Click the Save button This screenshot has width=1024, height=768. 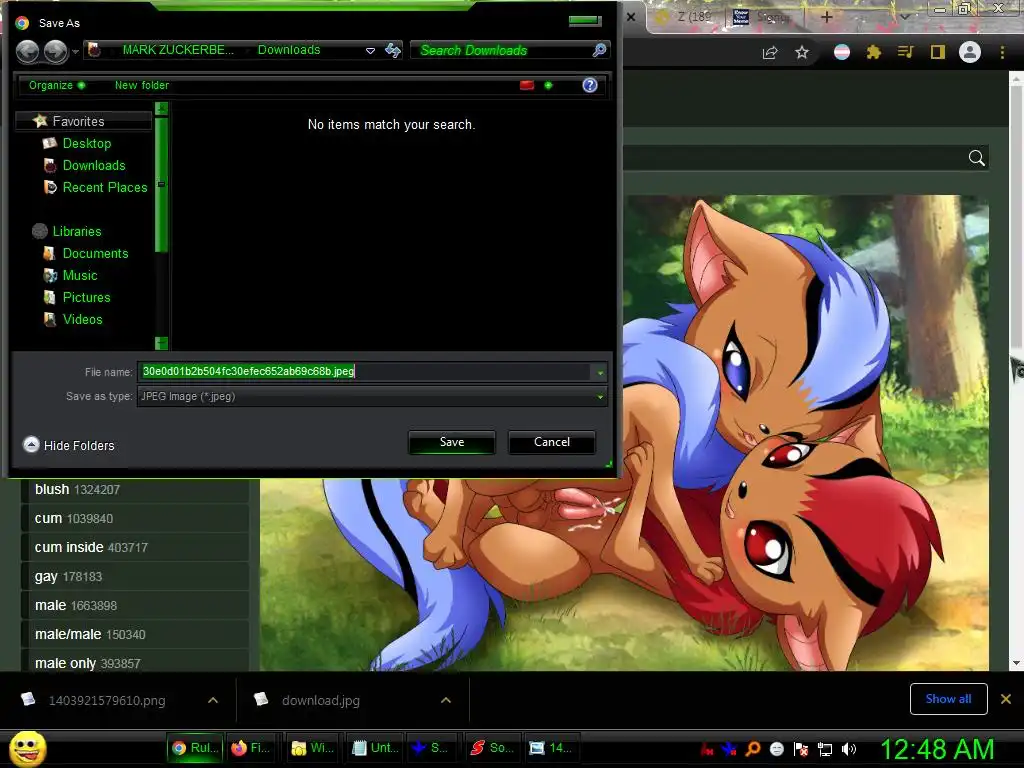(x=452, y=442)
